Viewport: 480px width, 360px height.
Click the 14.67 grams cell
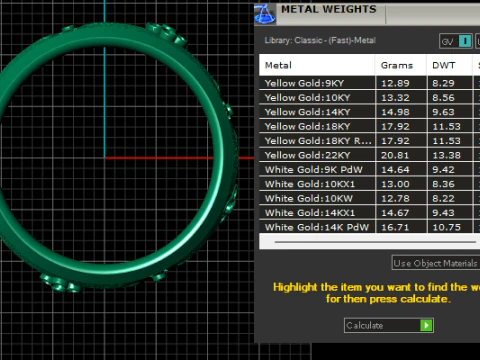(x=401, y=213)
